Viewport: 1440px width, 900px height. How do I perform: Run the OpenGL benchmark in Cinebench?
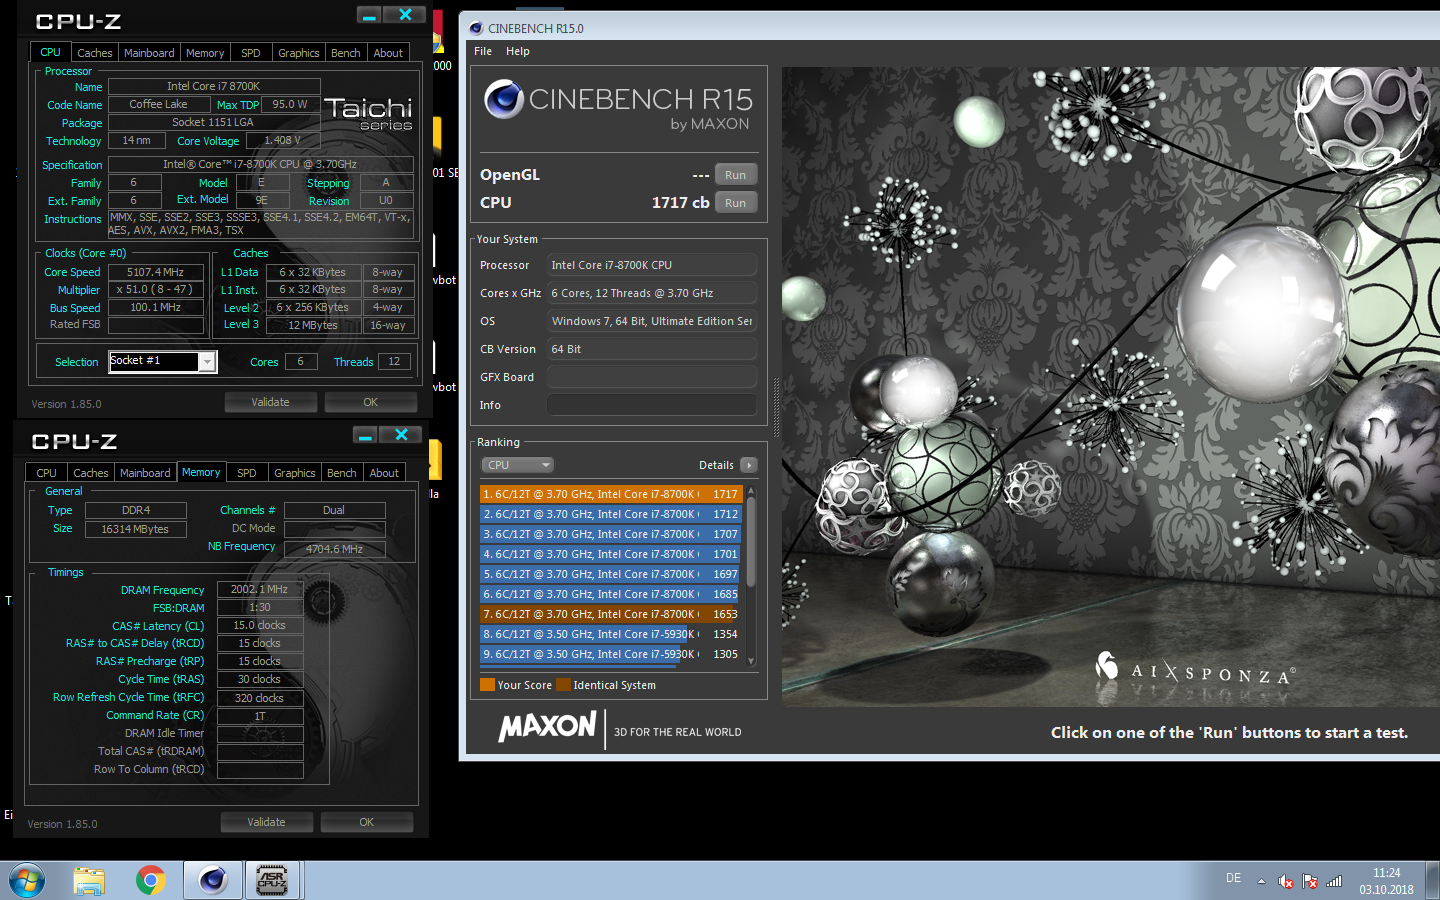coord(736,175)
